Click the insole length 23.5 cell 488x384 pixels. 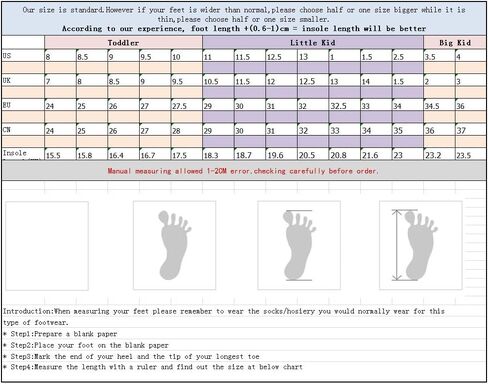(471, 154)
